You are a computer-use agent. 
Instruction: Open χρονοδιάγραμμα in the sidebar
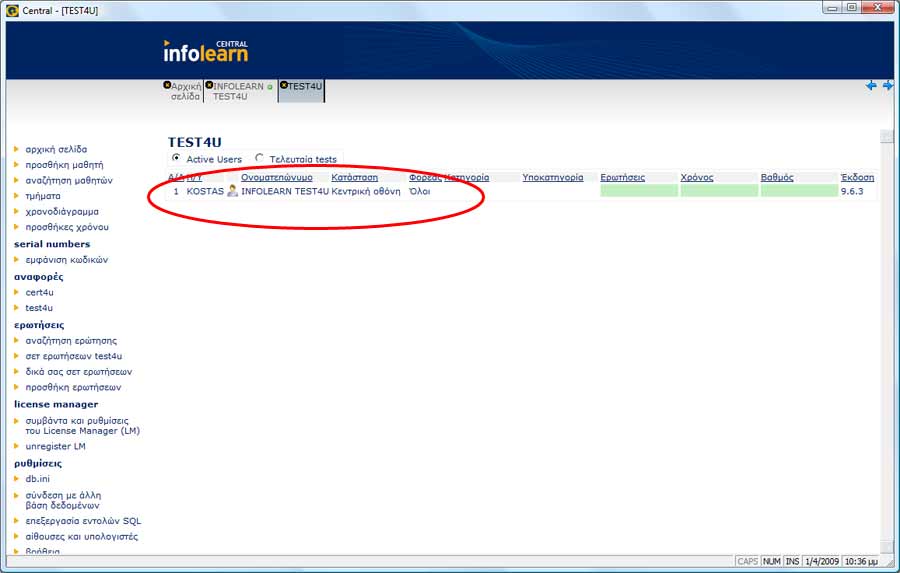[x=62, y=211]
